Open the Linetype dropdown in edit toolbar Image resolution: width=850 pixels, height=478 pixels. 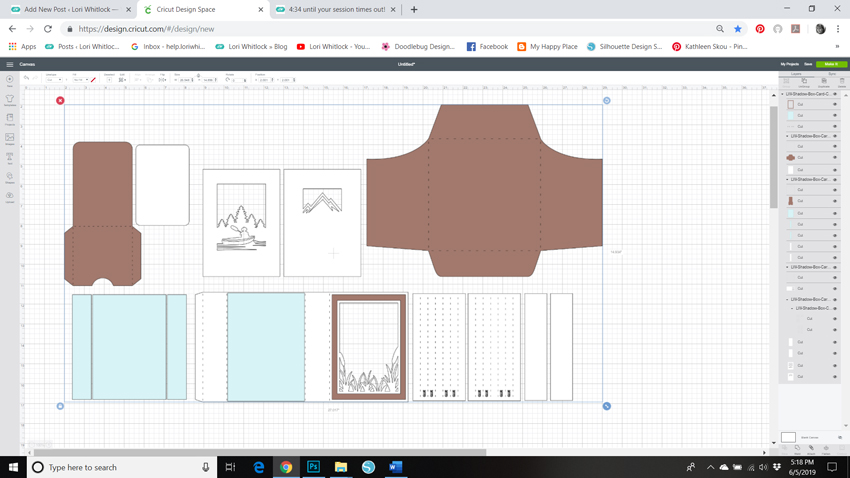(x=53, y=80)
